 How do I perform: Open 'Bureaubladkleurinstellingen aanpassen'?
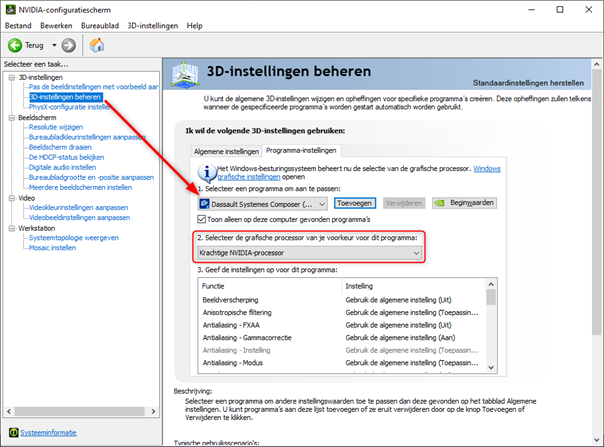pyautogui.click(x=87, y=137)
